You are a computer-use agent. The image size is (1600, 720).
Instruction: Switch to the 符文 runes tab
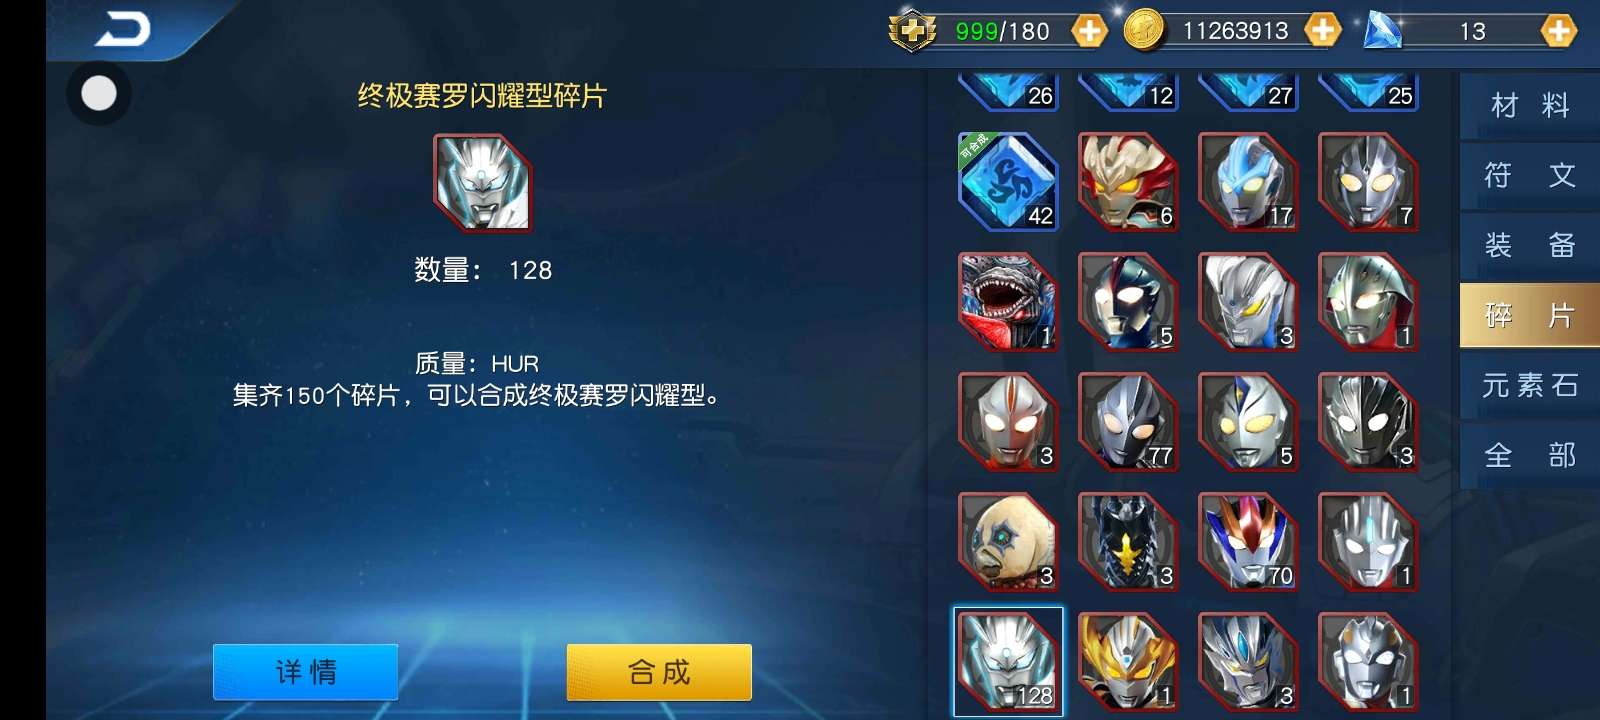tap(1530, 175)
